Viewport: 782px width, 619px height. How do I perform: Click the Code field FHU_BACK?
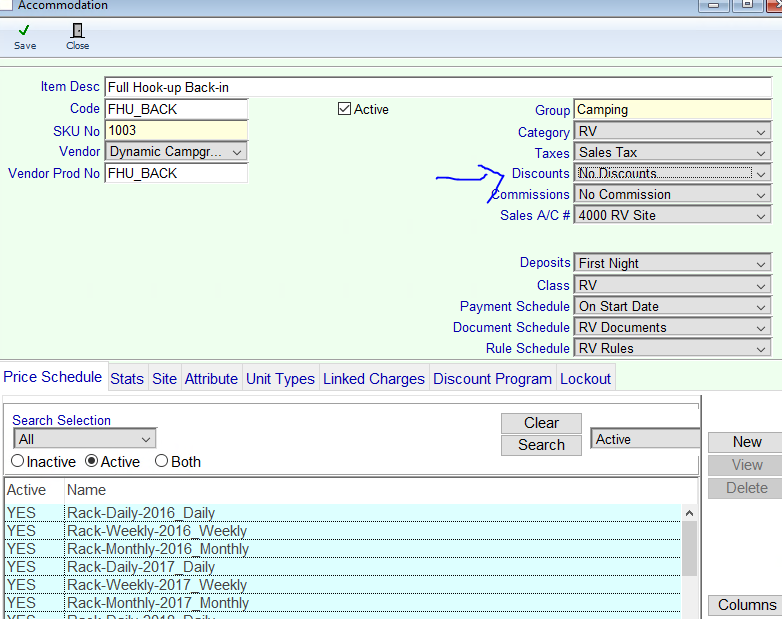pos(176,109)
